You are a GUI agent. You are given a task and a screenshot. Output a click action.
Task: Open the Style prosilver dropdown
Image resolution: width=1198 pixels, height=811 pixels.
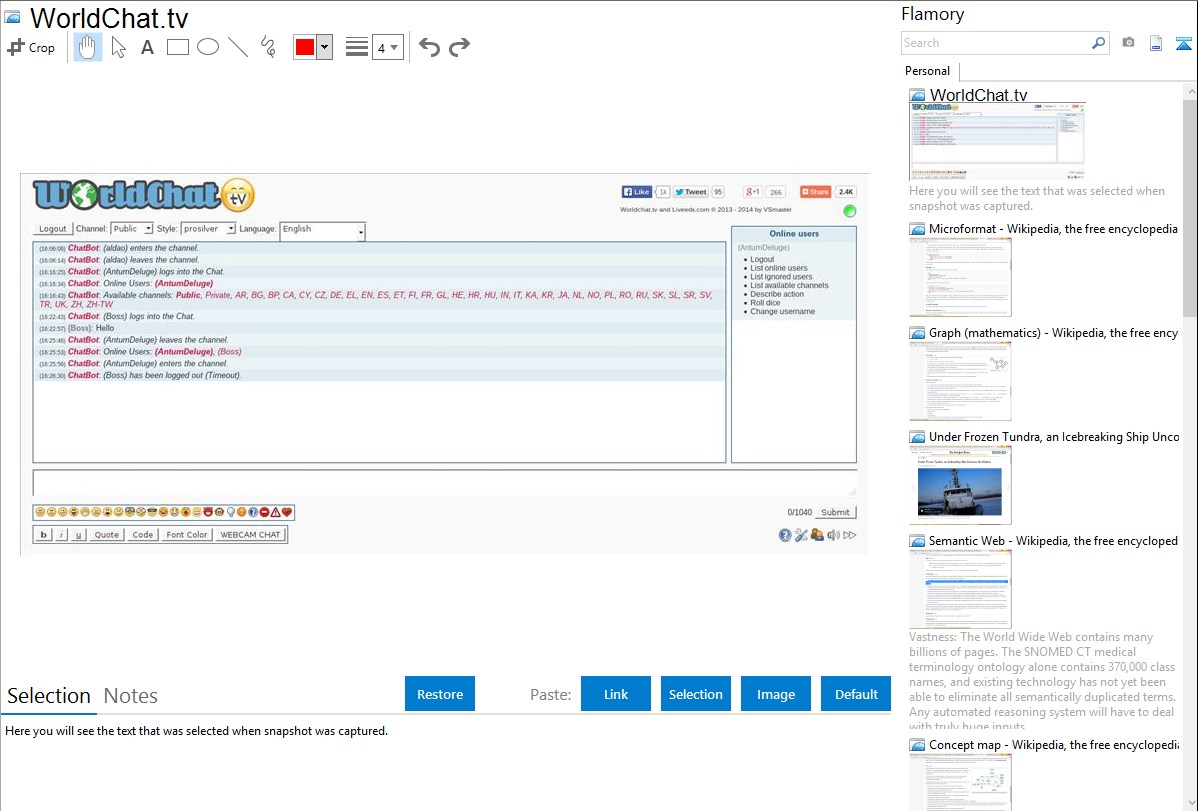tap(209, 229)
